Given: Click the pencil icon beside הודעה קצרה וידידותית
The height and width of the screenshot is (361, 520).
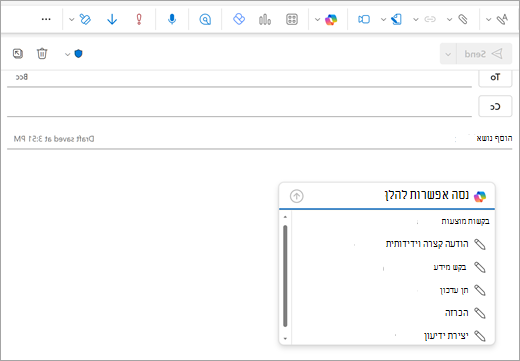Looking at the screenshot, I should 480,244.
